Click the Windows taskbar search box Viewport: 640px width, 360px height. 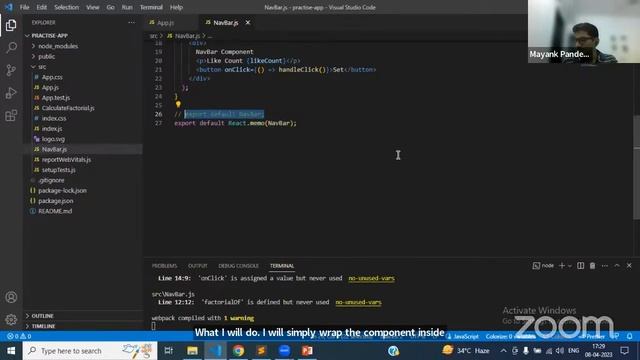click(90, 351)
